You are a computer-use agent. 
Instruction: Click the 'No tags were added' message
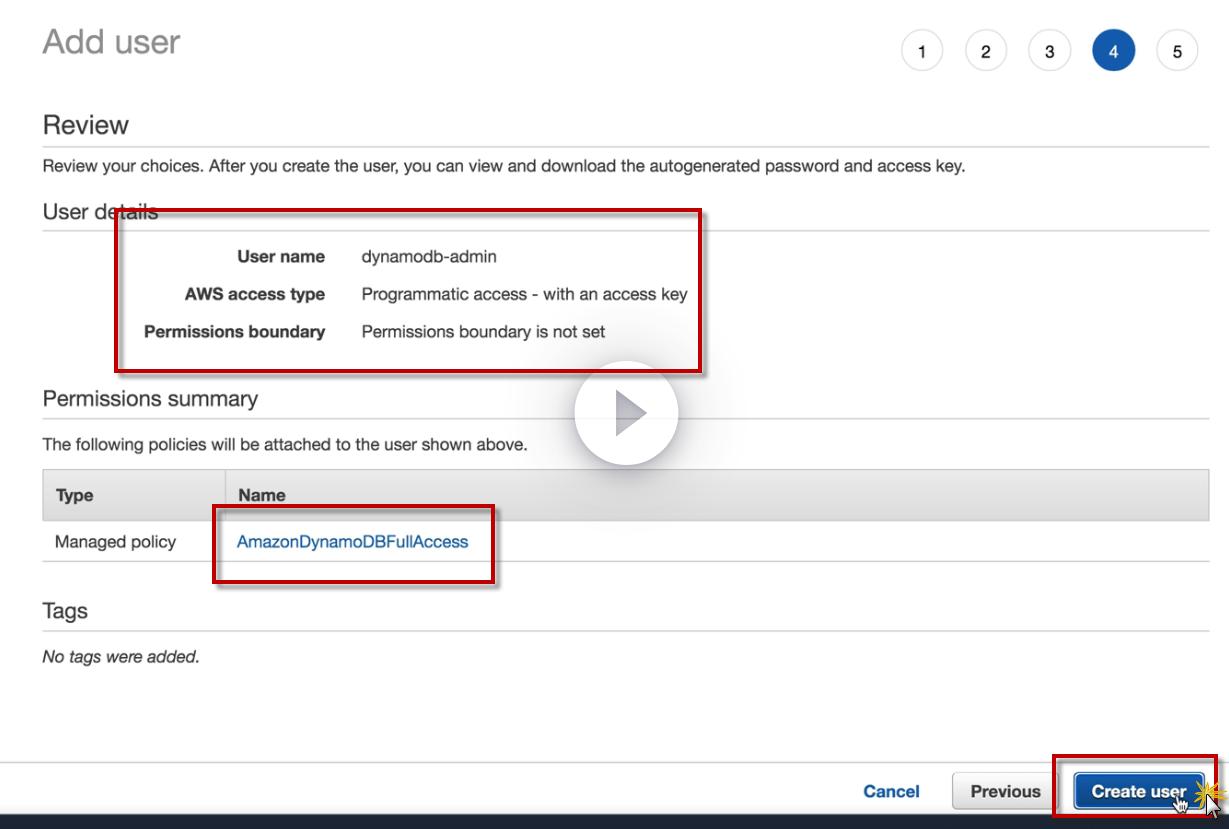pyautogui.click(x=121, y=657)
